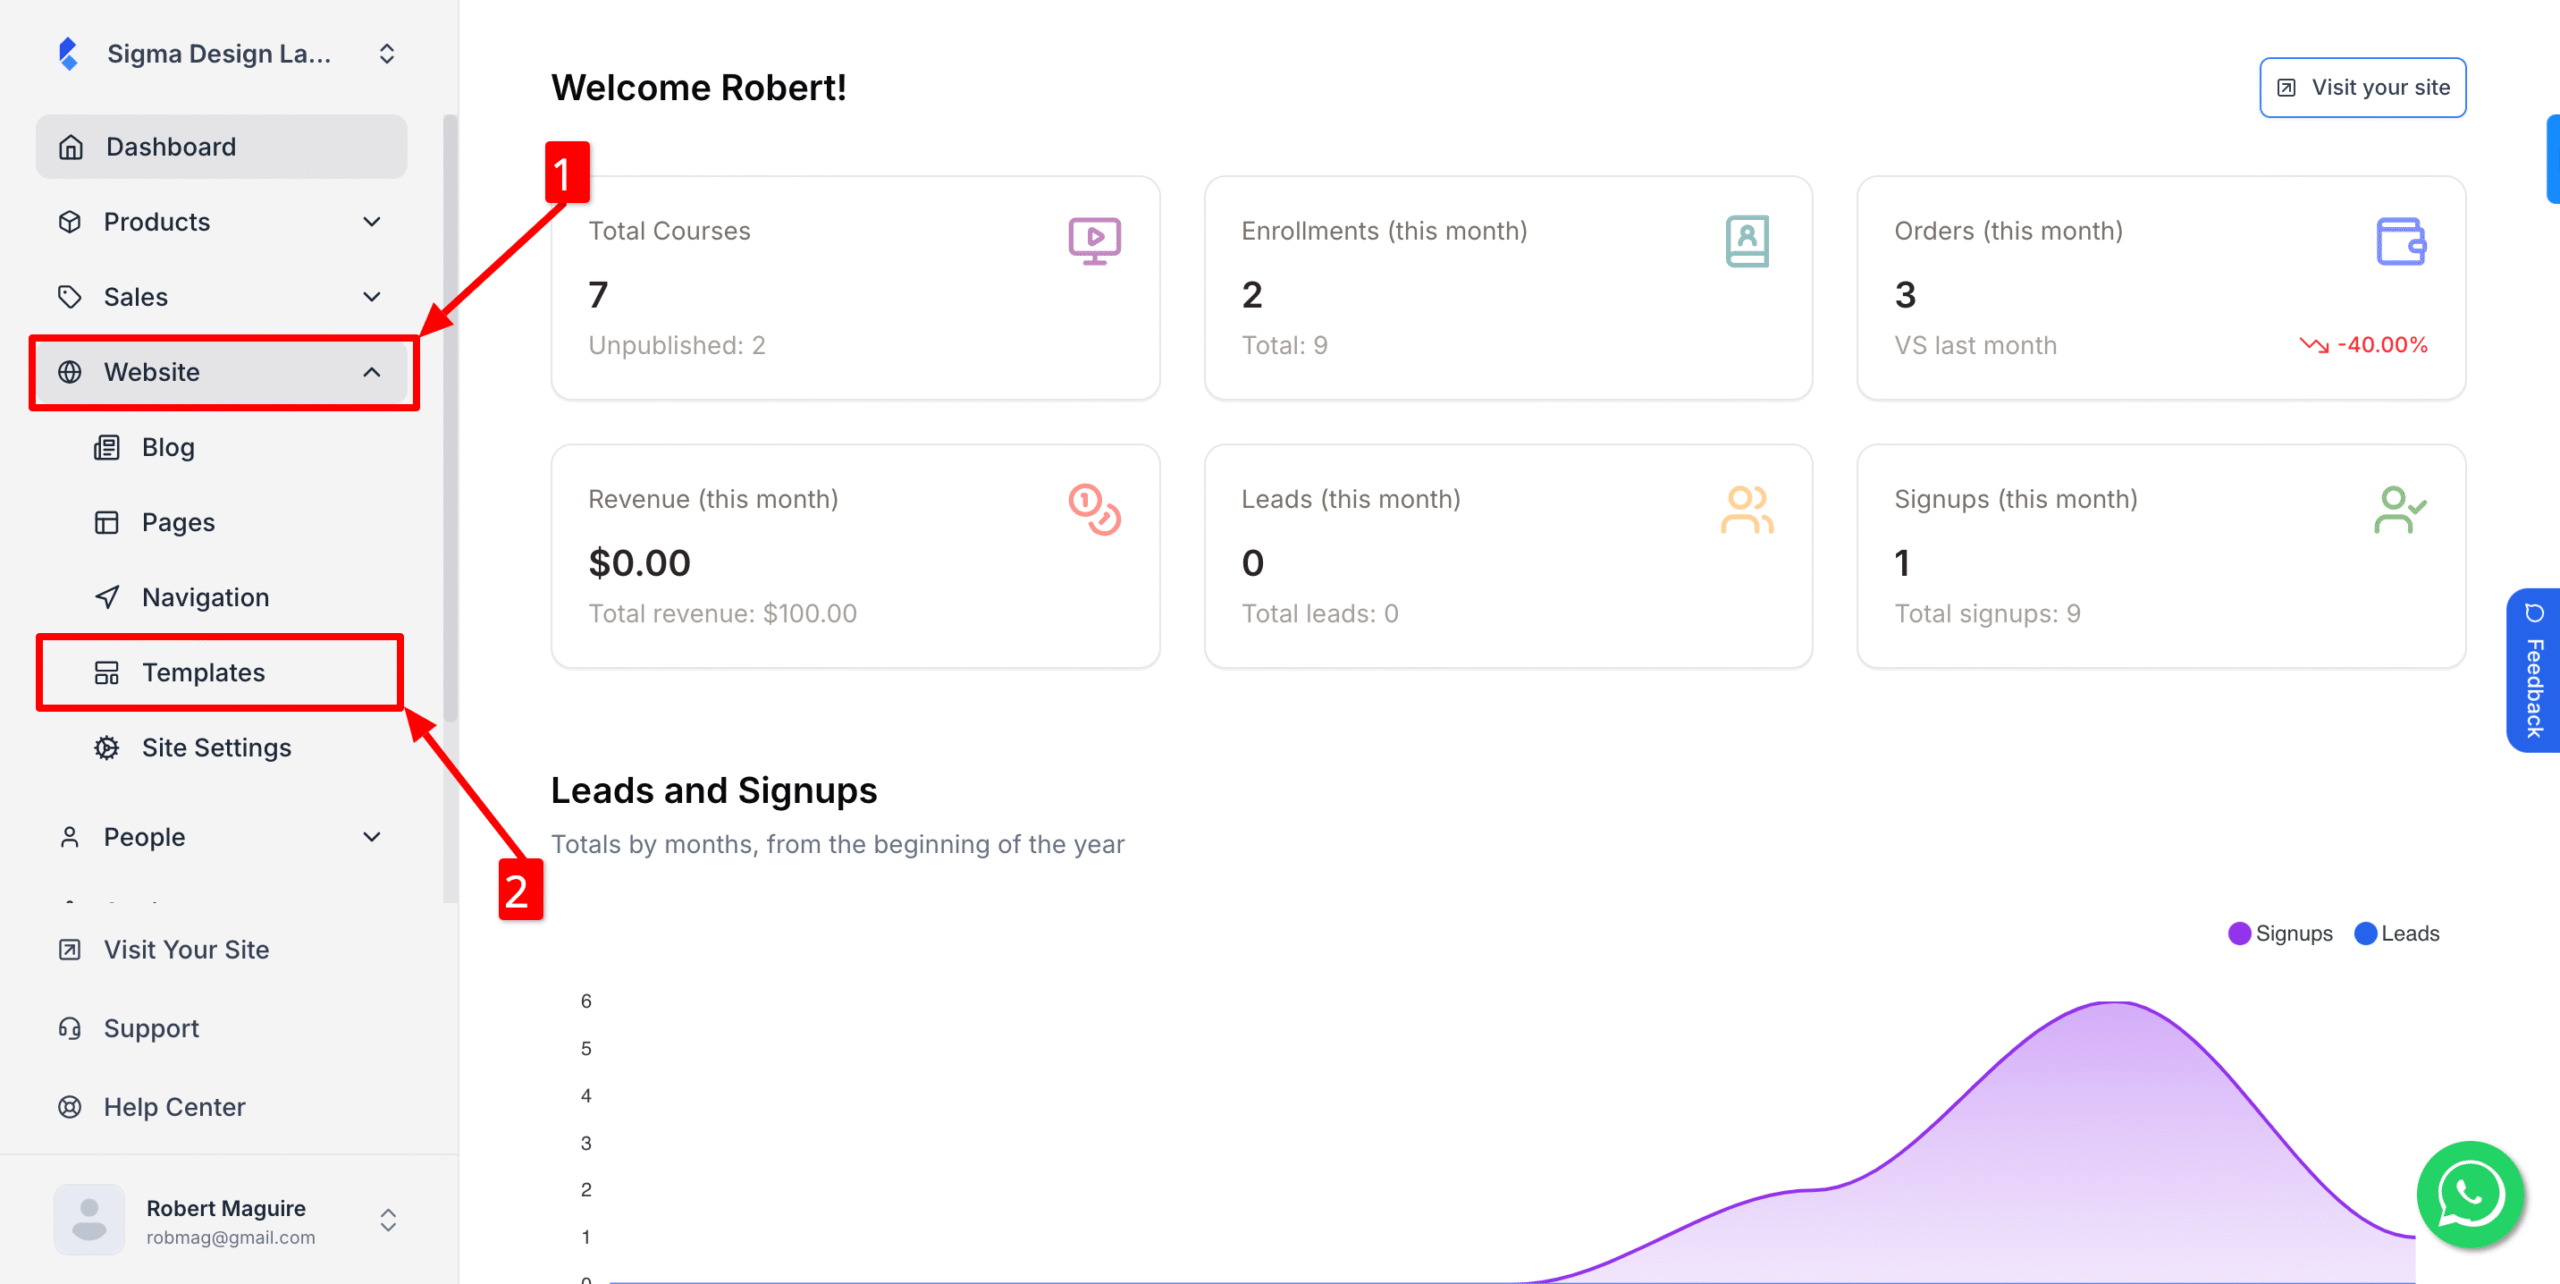Click the Support headset icon
This screenshot has height=1284, width=2560.
click(70, 1028)
